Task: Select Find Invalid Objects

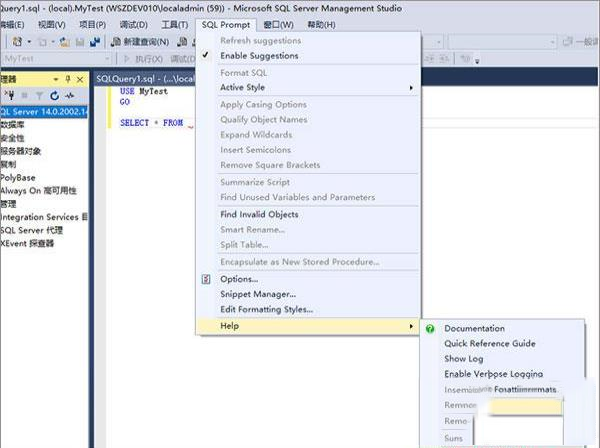Action: tap(259, 215)
